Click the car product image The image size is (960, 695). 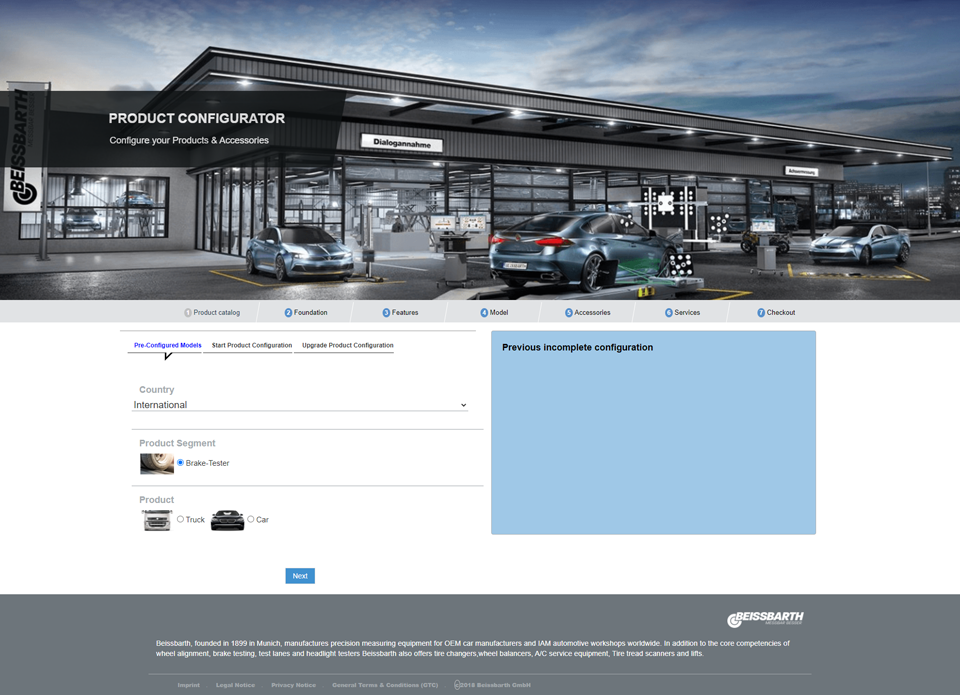click(x=227, y=520)
